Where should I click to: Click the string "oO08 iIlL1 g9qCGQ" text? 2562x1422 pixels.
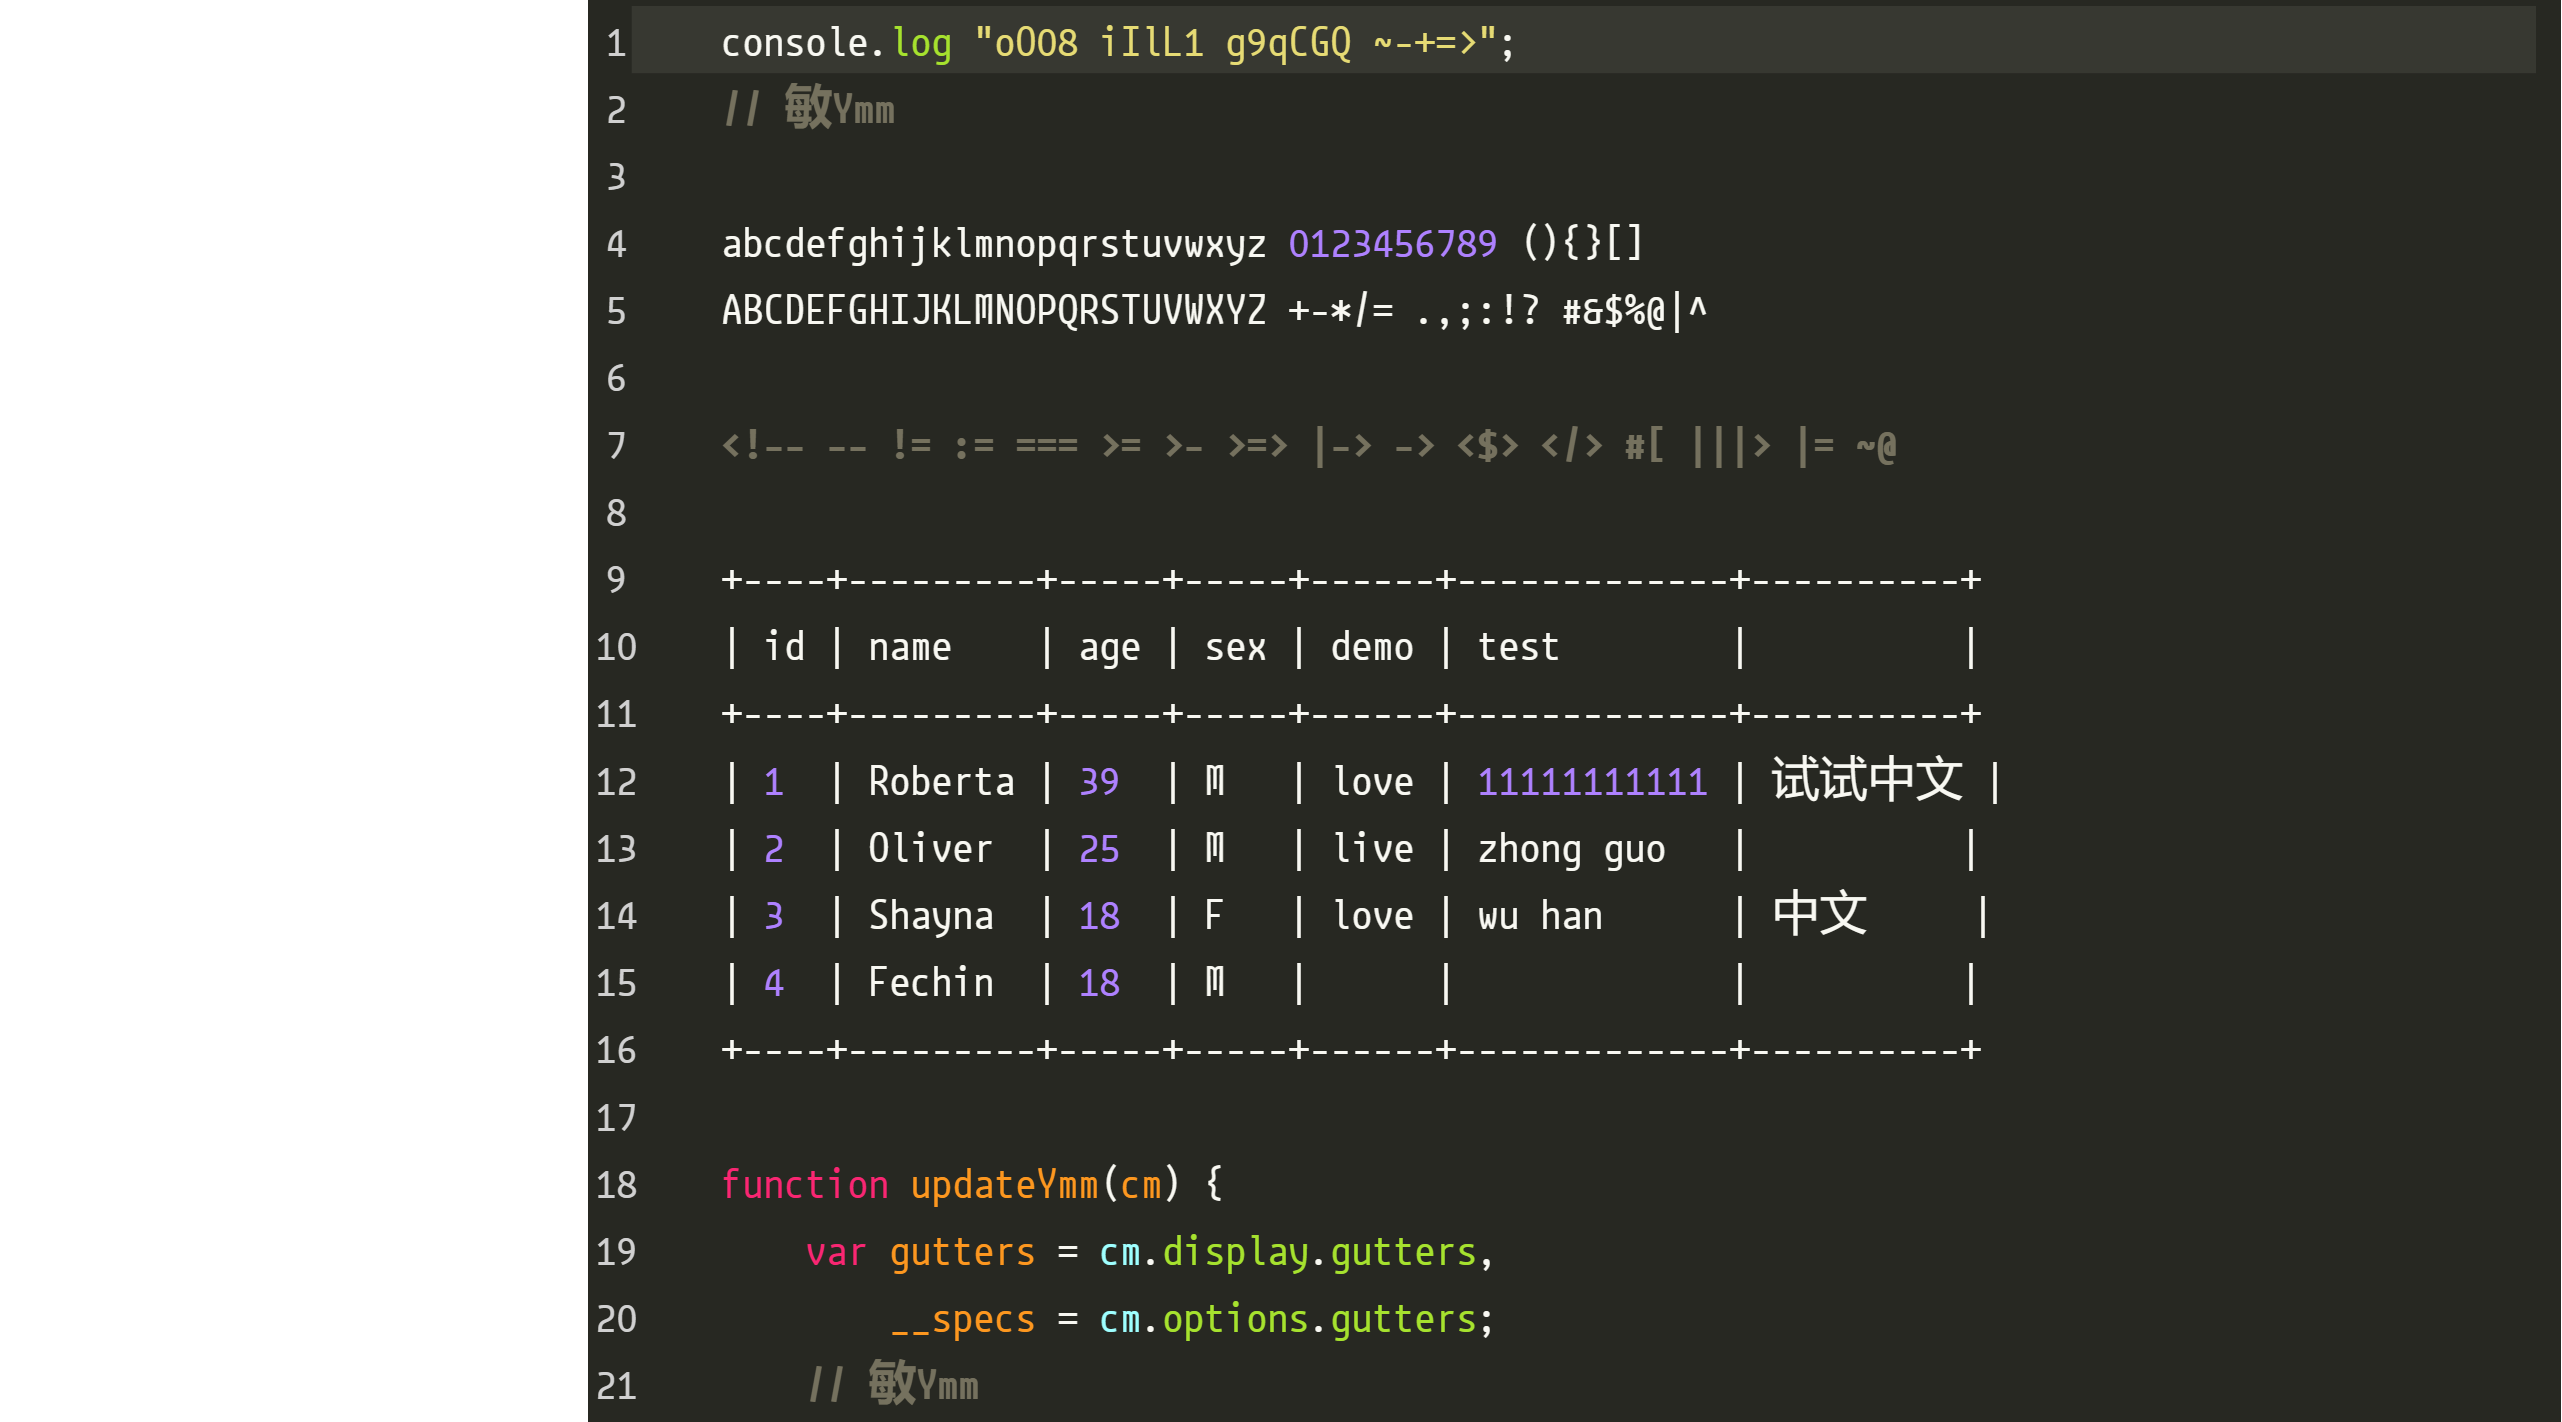coord(1173,43)
